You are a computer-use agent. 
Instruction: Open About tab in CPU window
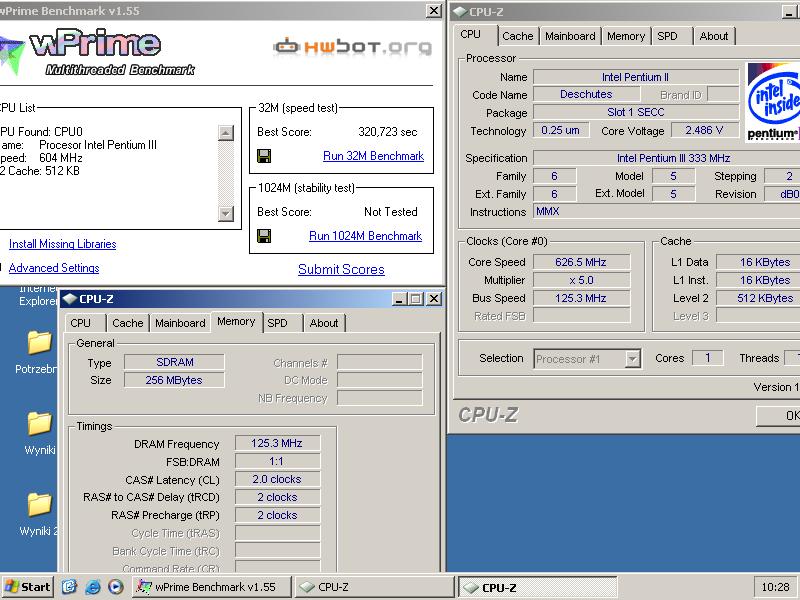(x=714, y=36)
